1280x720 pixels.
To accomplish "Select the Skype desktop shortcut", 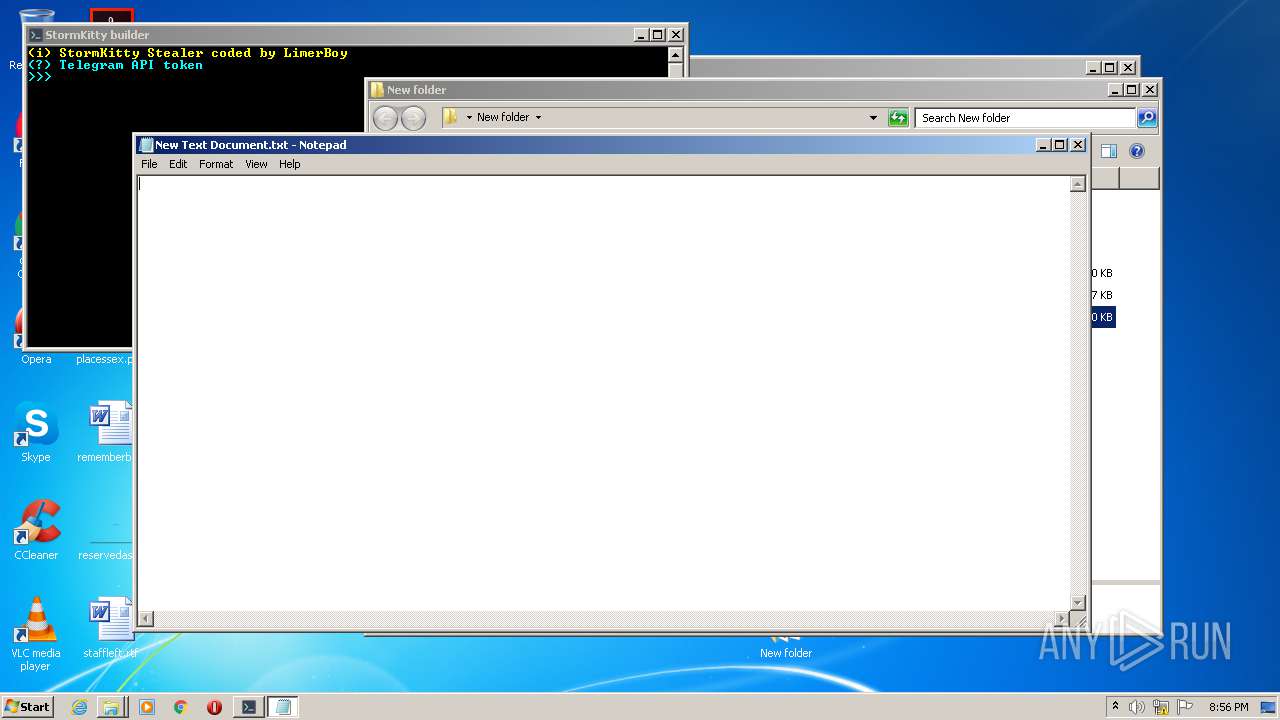I will [36, 433].
